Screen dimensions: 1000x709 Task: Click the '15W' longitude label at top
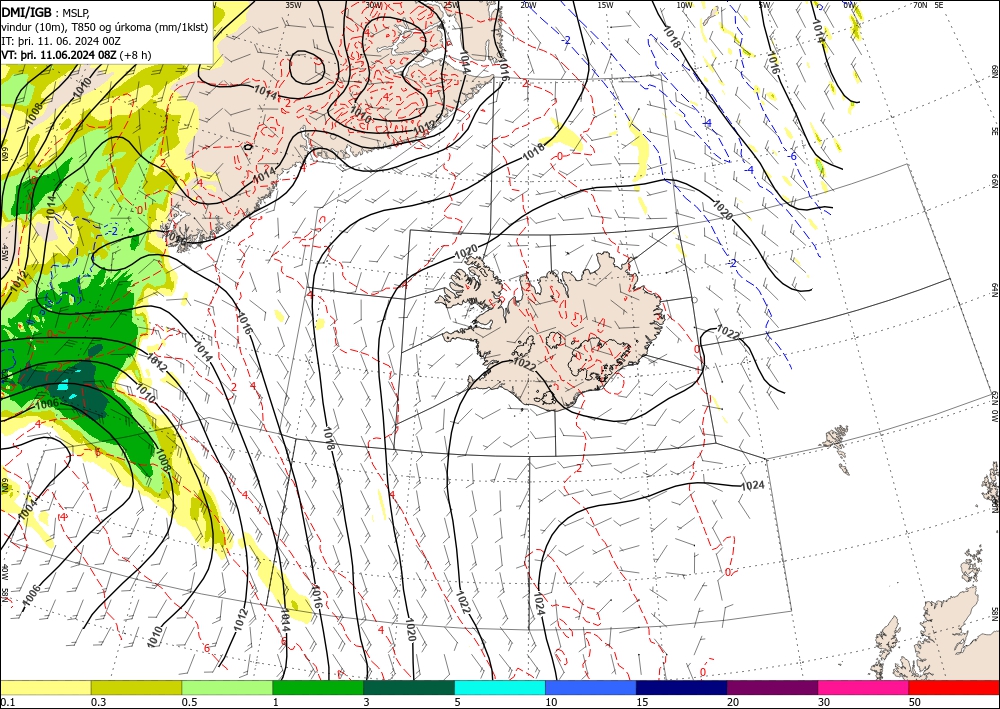[x=605, y=5]
